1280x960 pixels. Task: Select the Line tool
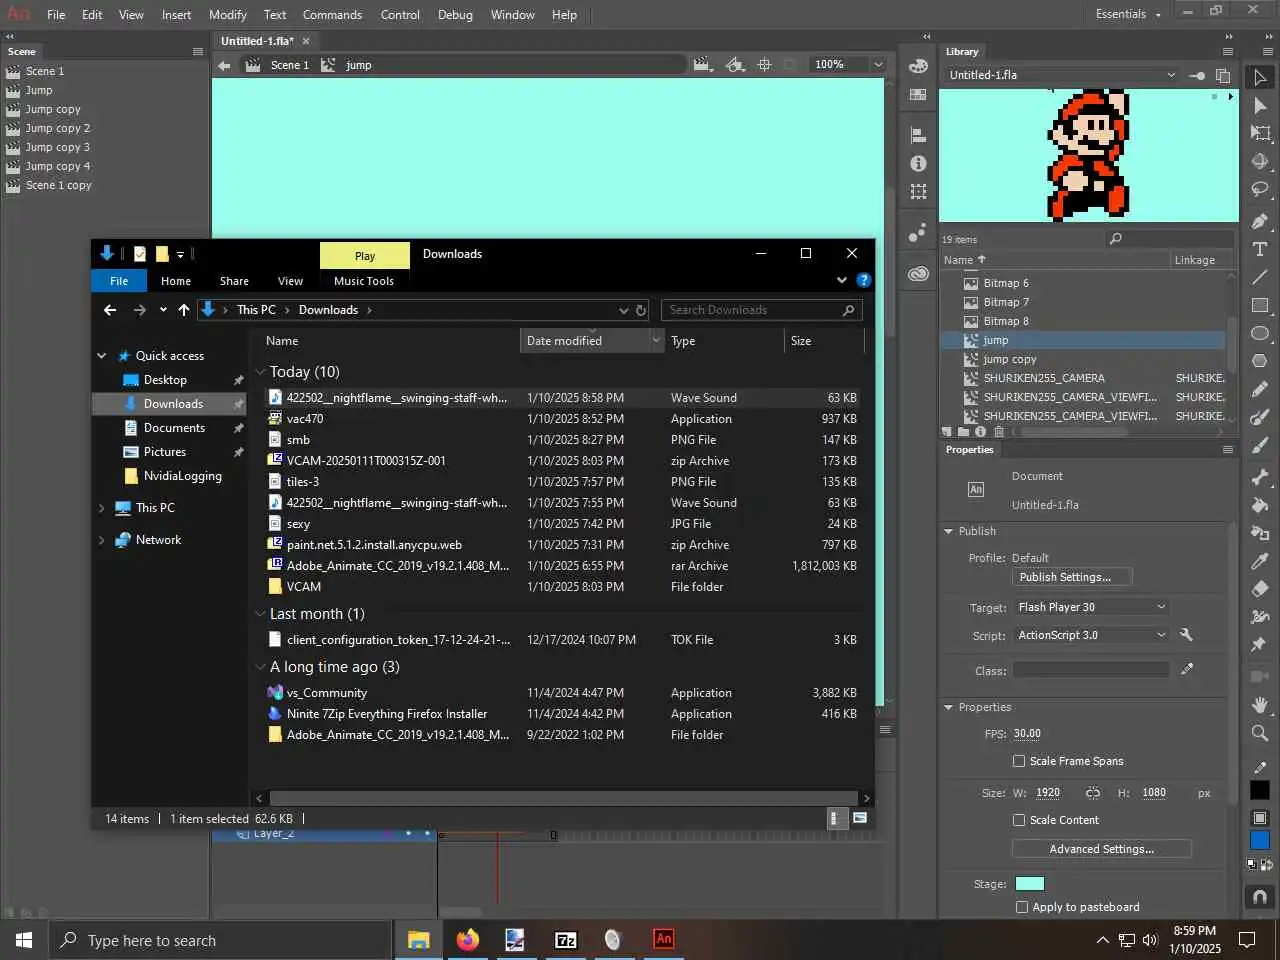[x=1260, y=277]
